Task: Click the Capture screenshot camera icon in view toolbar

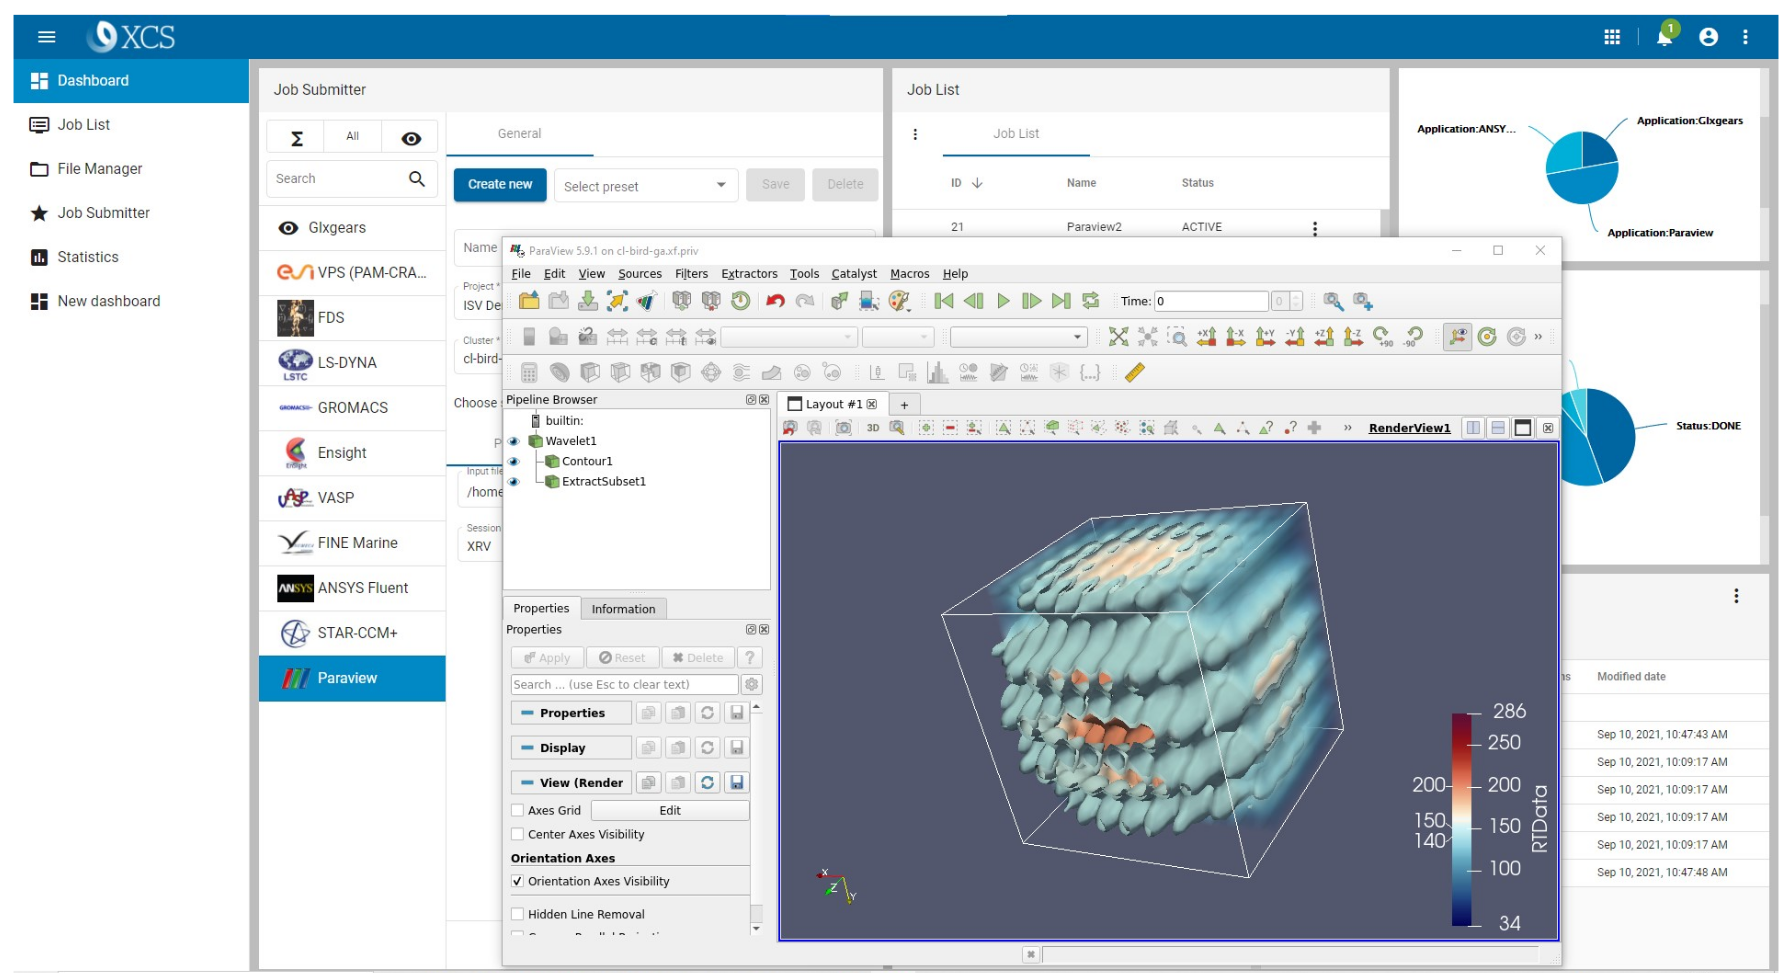Action: (x=843, y=428)
